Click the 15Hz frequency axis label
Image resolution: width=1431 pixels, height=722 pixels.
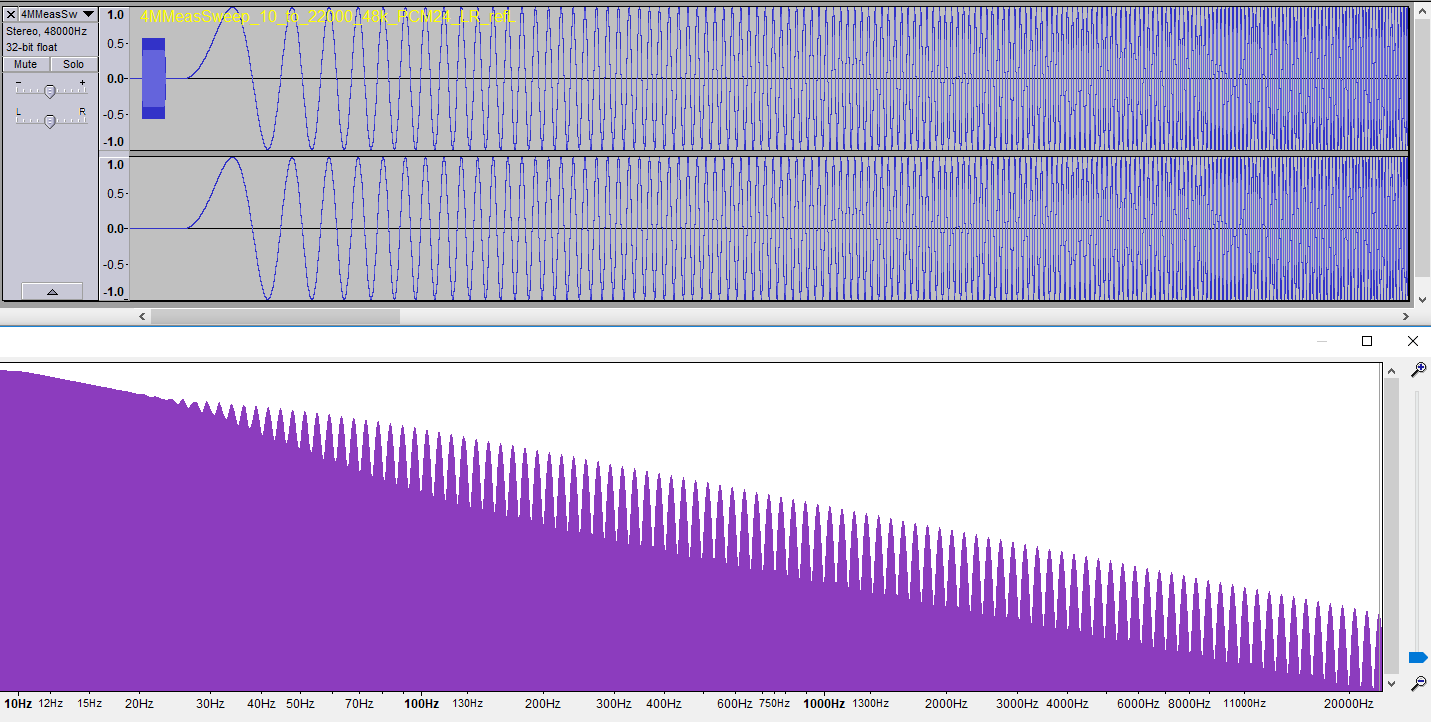pyautogui.click(x=90, y=704)
